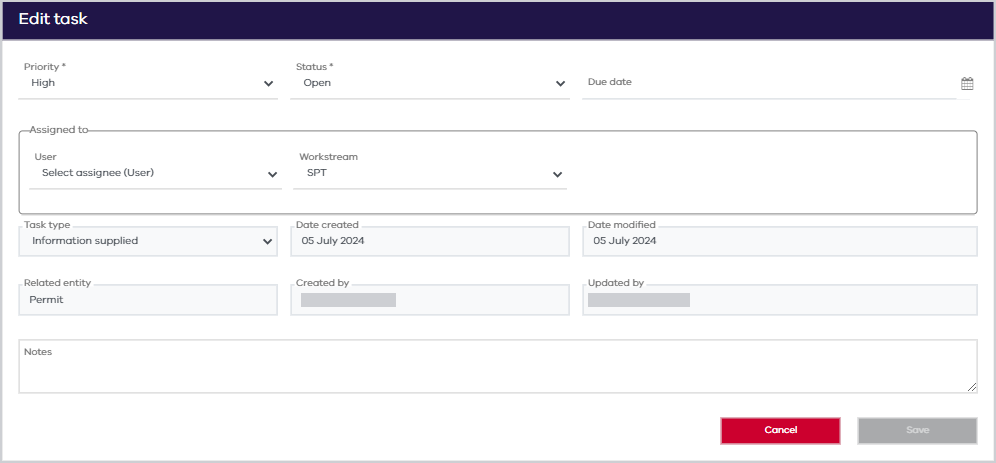
Task: Open the Task type Information supplied dropdown
Action: pyautogui.click(x=148, y=241)
